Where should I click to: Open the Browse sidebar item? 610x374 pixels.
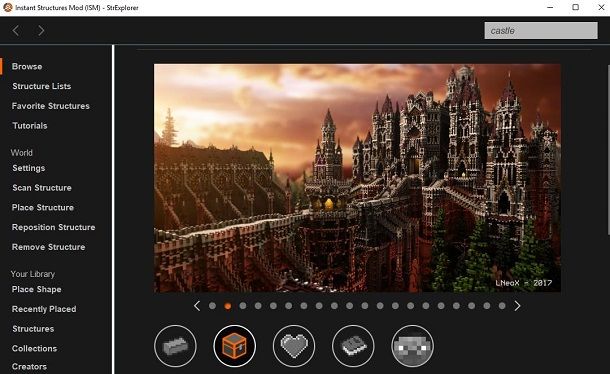tap(27, 67)
